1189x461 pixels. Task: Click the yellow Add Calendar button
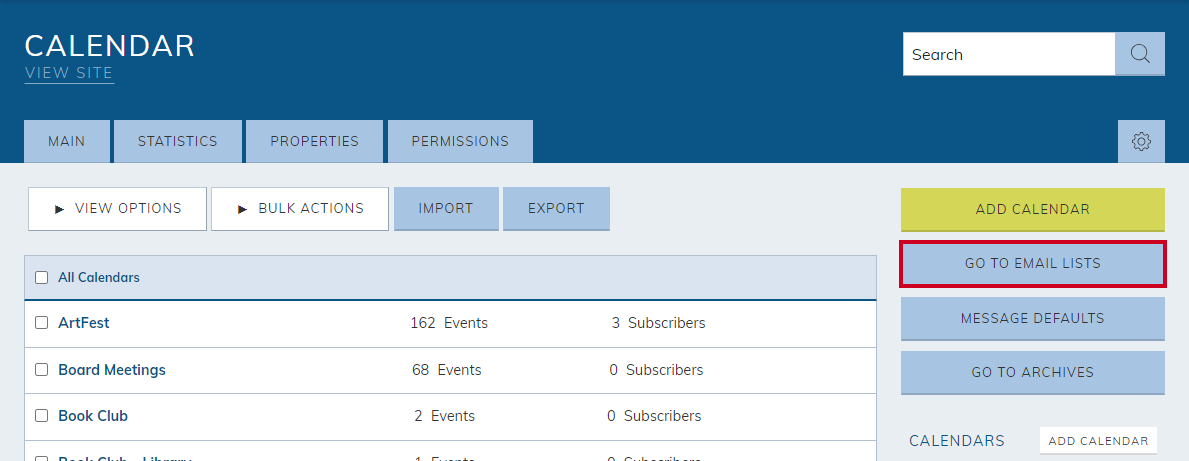1033,210
